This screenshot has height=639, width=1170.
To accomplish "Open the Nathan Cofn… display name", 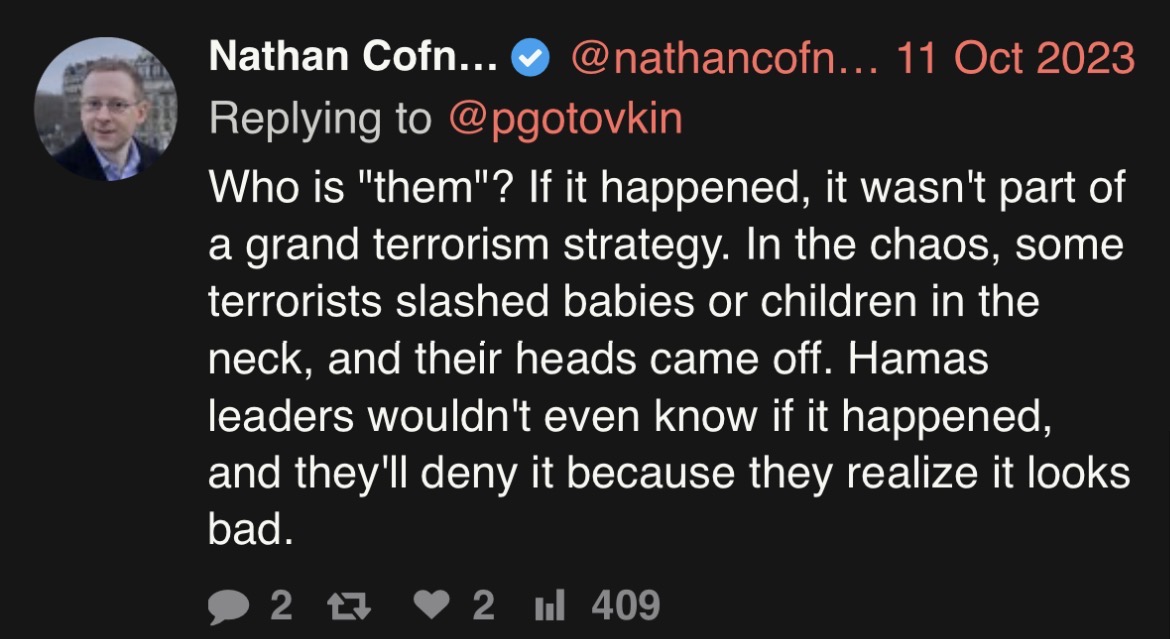I will (x=353, y=57).
